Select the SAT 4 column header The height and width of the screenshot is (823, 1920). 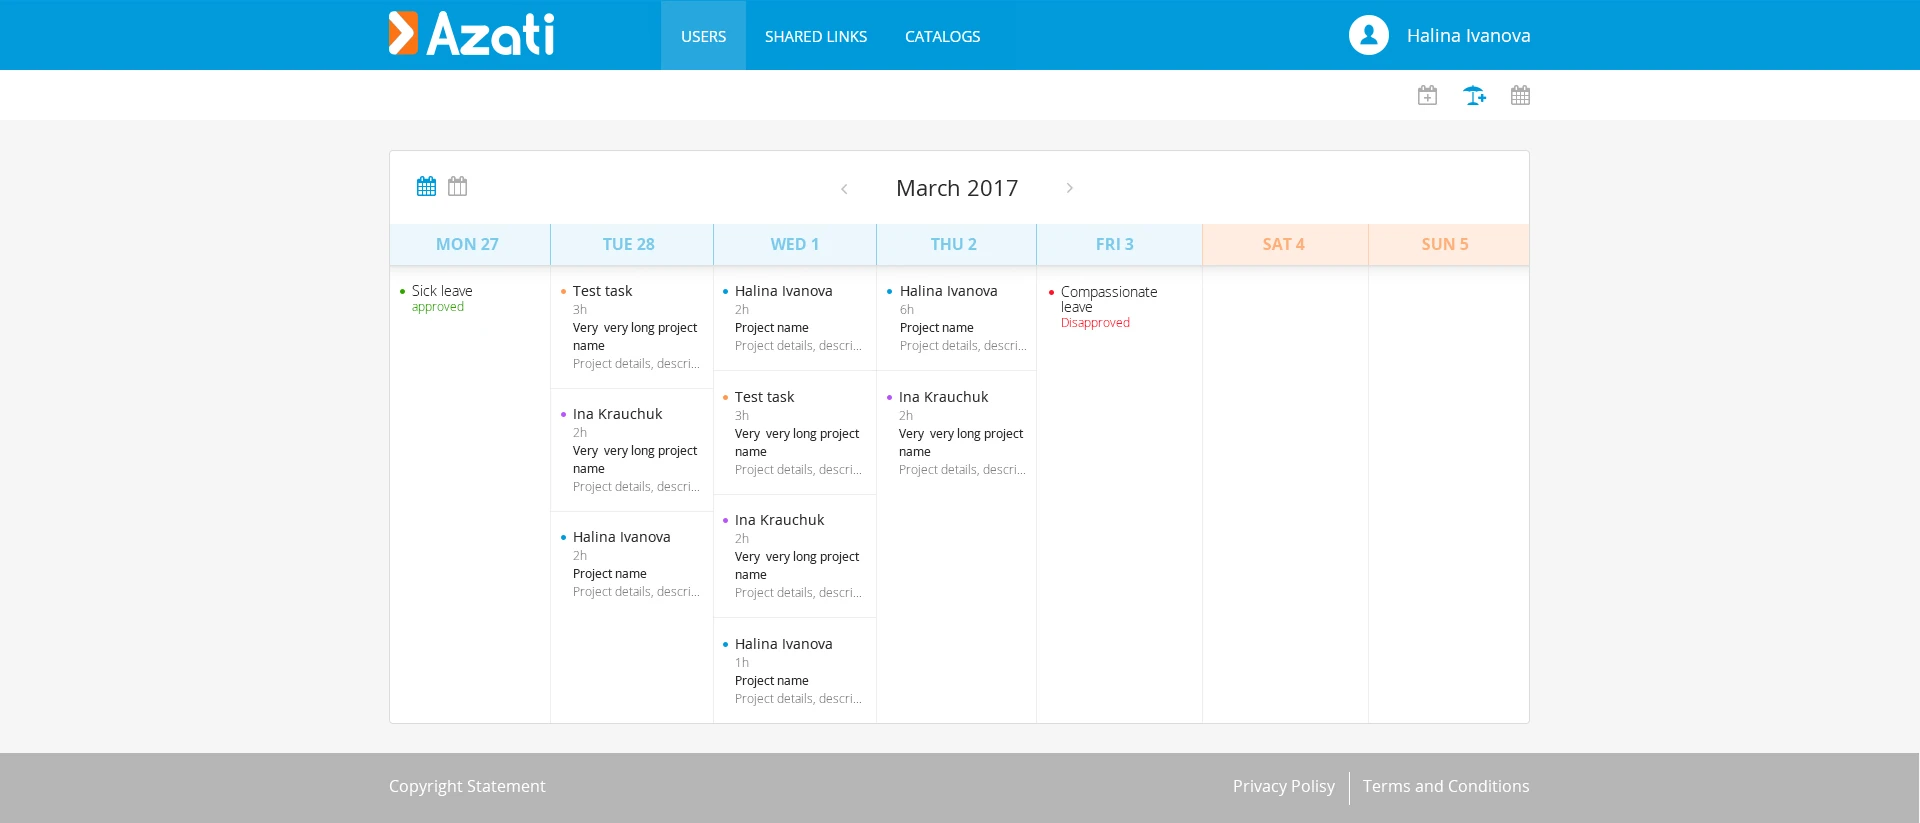click(1284, 244)
